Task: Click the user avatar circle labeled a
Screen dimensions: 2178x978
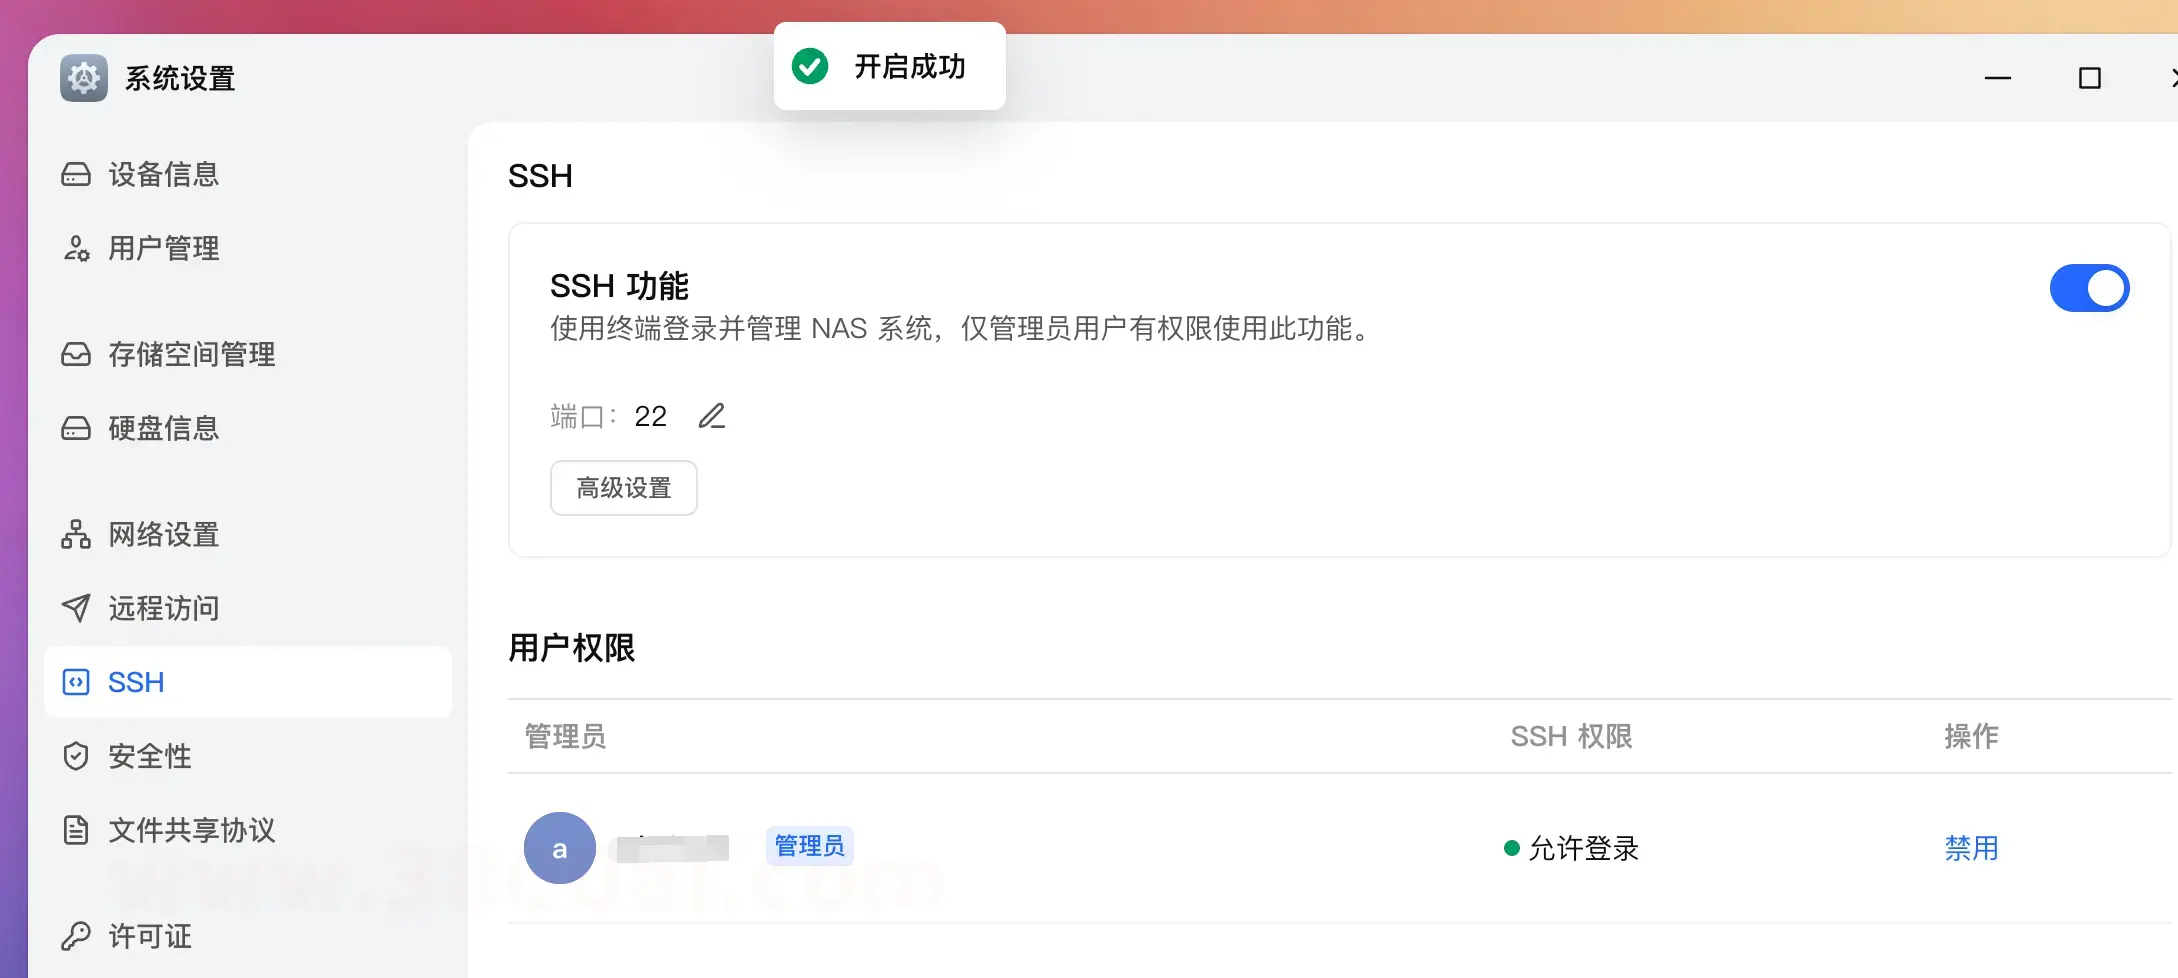Action: tap(560, 848)
